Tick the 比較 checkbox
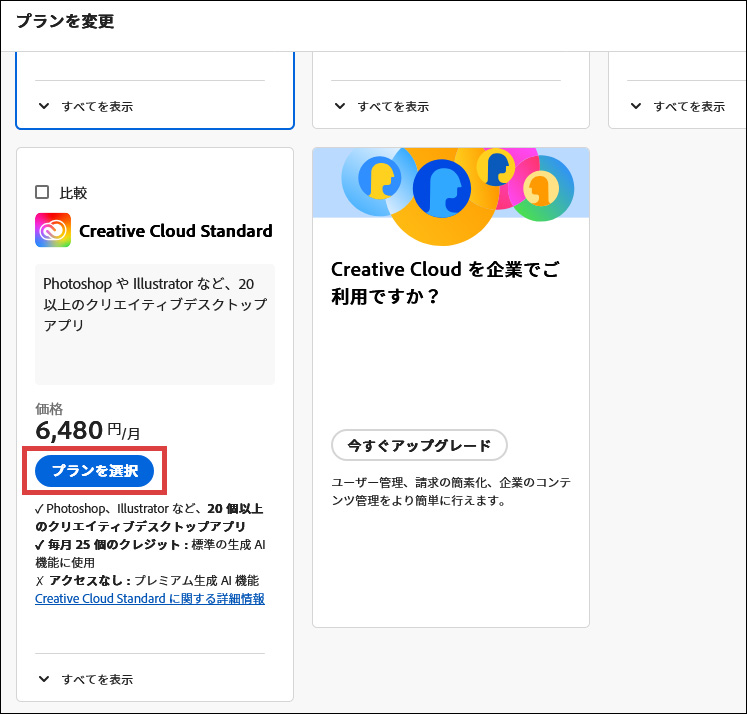 [x=42, y=192]
